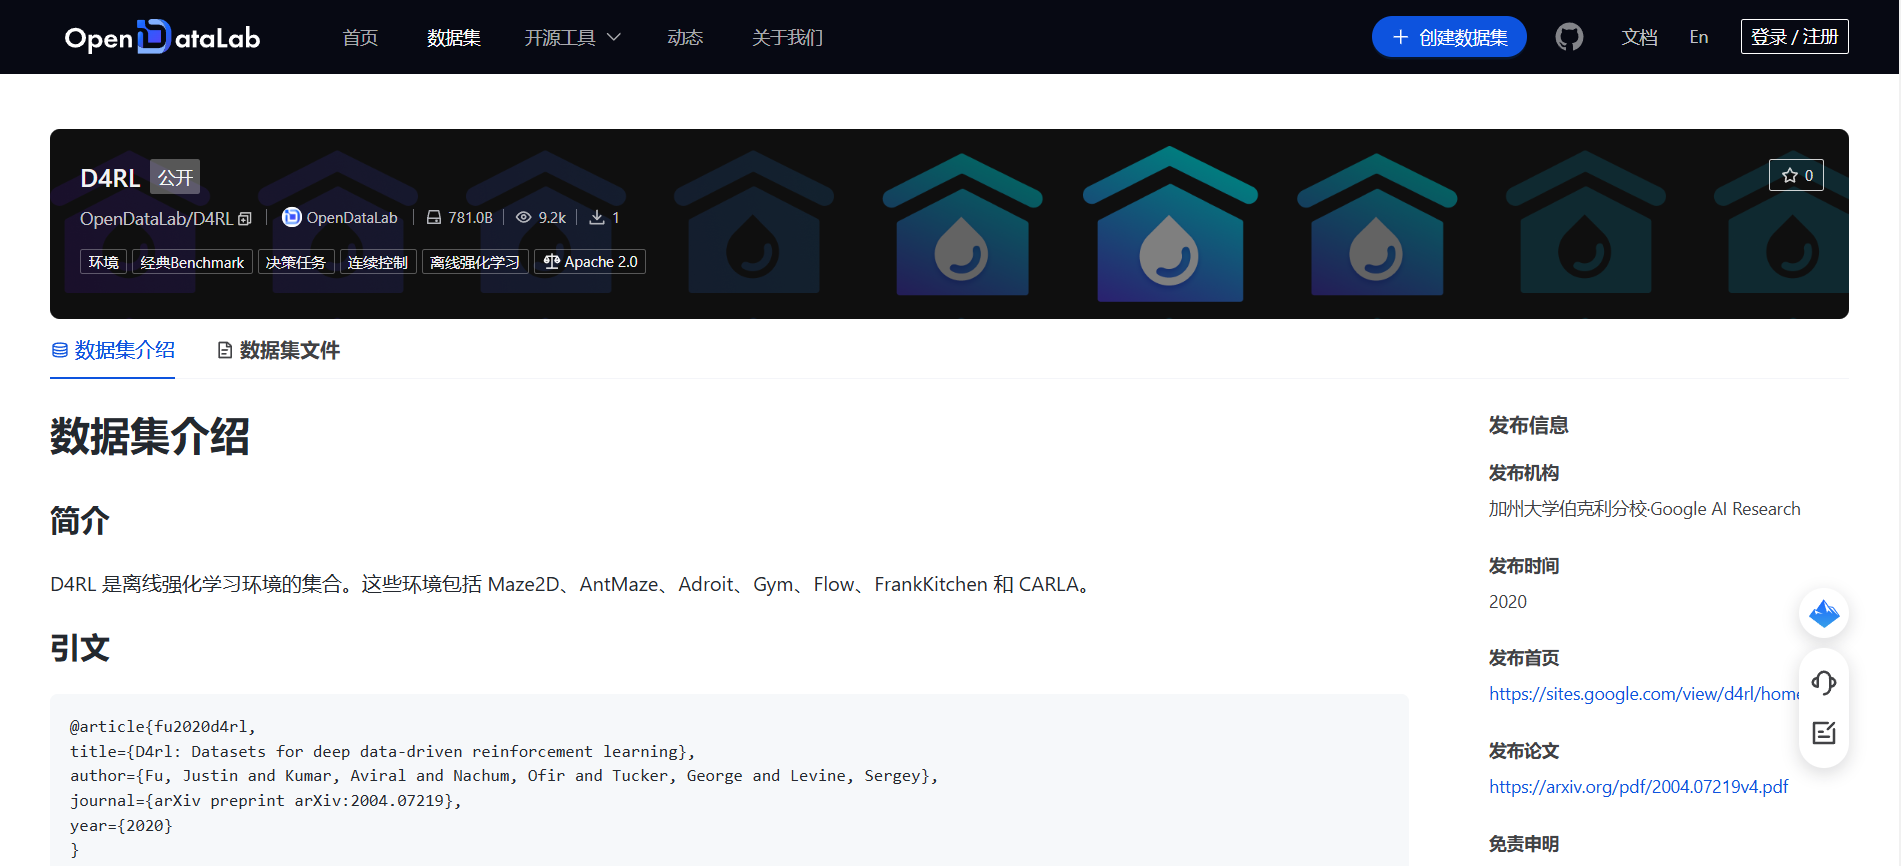Click the 发布时间 value 2020
This screenshot has height=866, width=1901.
click(1508, 602)
